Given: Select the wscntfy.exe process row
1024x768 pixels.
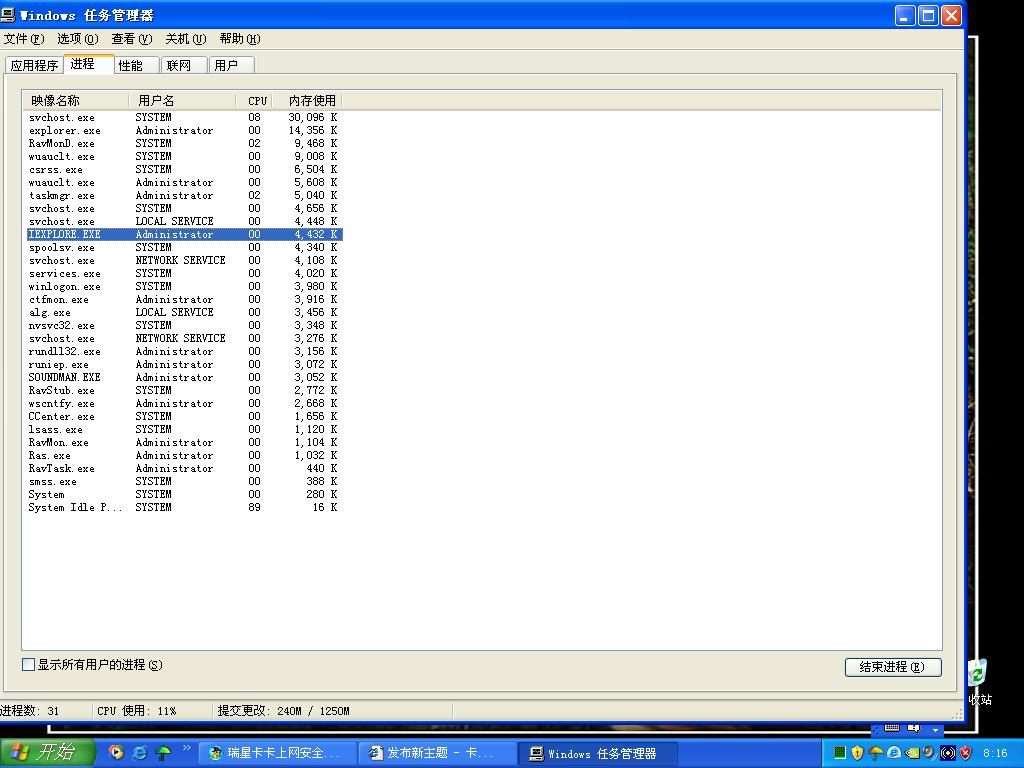Looking at the screenshot, I should point(185,404).
